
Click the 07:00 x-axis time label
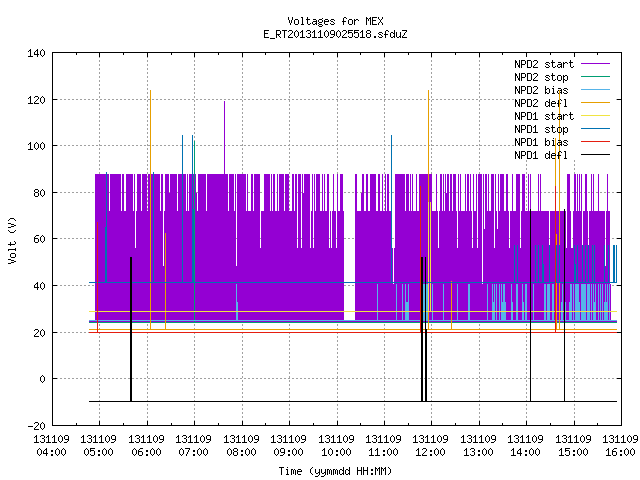(x=193, y=452)
